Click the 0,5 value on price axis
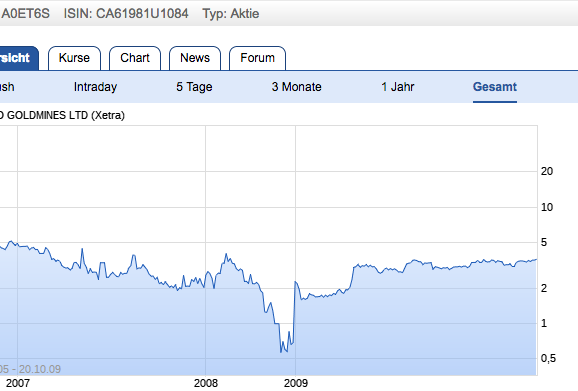 point(548,358)
